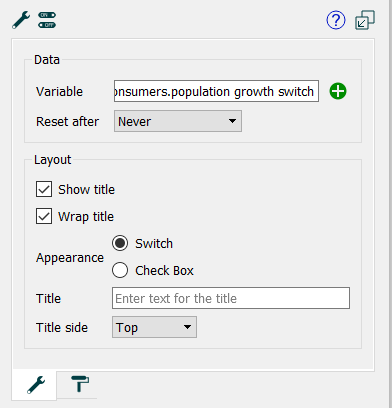Pop out the panel with the undock icon
Viewport: 392px width, 408px height.
tap(365, 20)
